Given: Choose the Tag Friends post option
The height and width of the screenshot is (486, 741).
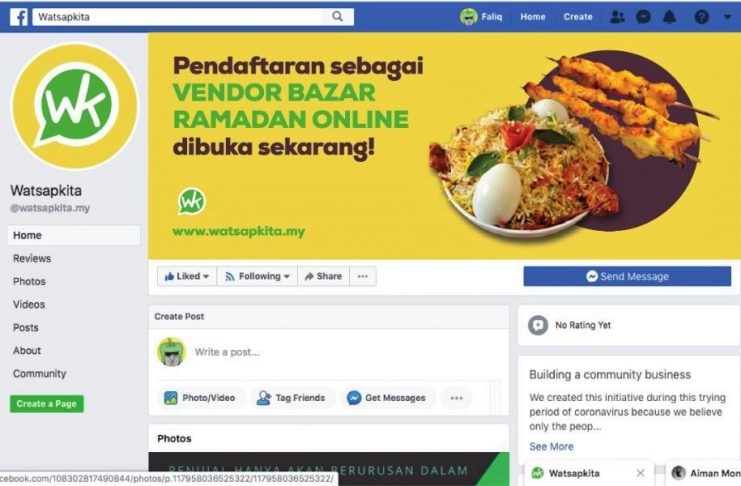Looking at the screenshot, I should coord(291,398).
